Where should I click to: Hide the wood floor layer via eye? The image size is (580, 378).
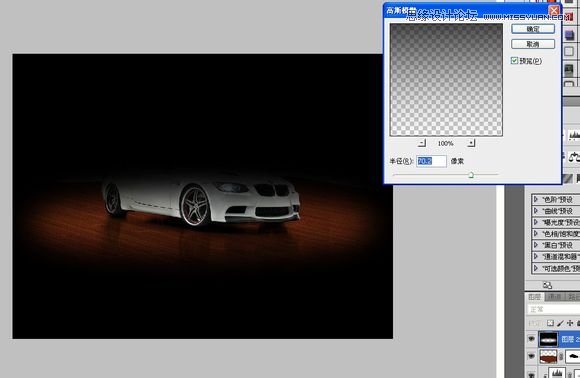(x=532, y=356)
